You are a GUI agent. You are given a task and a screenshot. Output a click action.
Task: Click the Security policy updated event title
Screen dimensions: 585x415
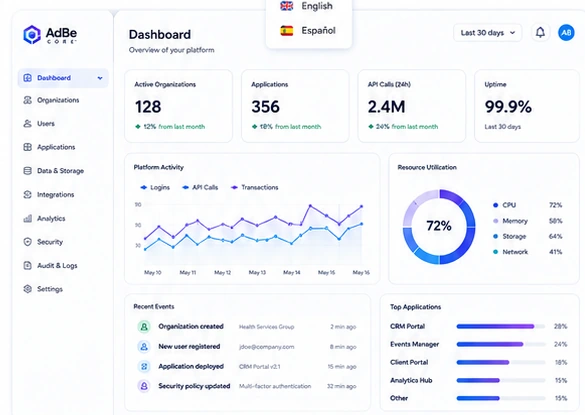(x=194, y=386)
